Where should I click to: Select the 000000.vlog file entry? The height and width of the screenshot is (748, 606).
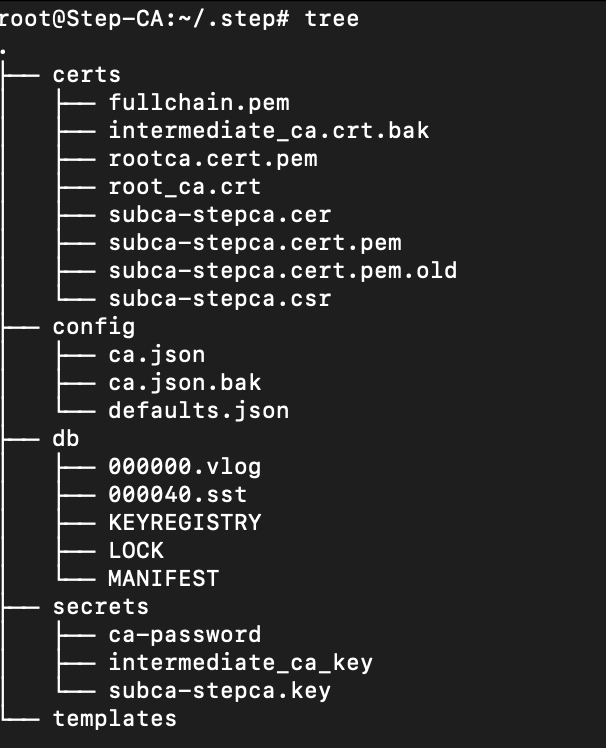tap(185, 466)
